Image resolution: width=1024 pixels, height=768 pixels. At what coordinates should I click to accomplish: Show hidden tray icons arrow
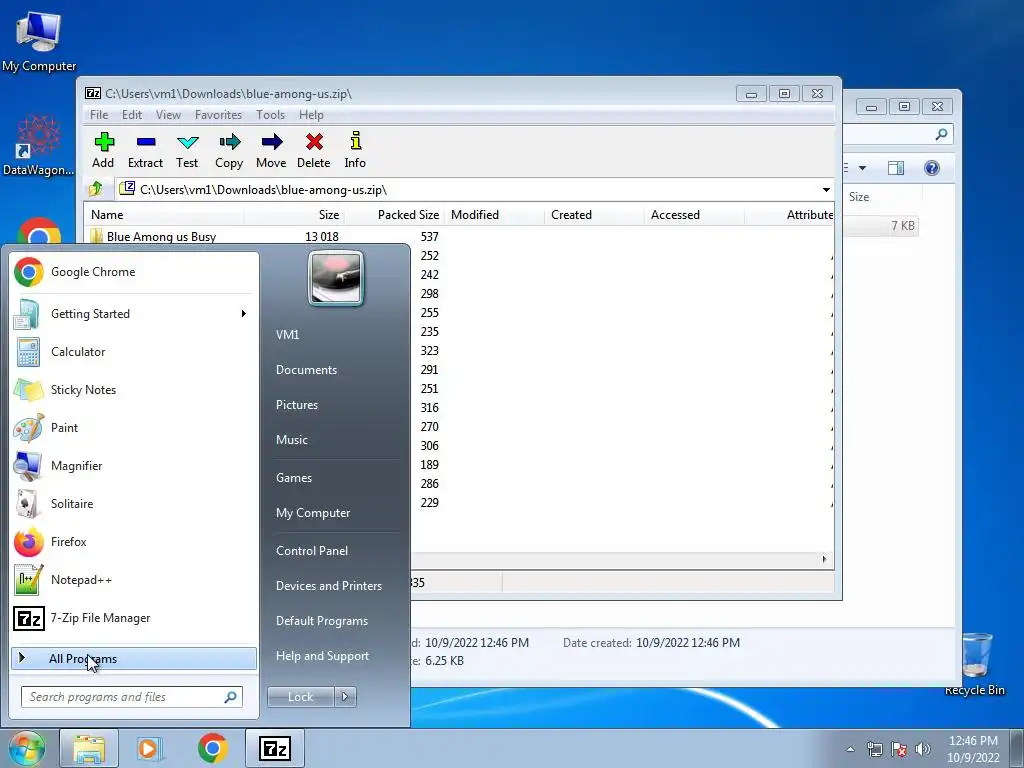[850, 749]
